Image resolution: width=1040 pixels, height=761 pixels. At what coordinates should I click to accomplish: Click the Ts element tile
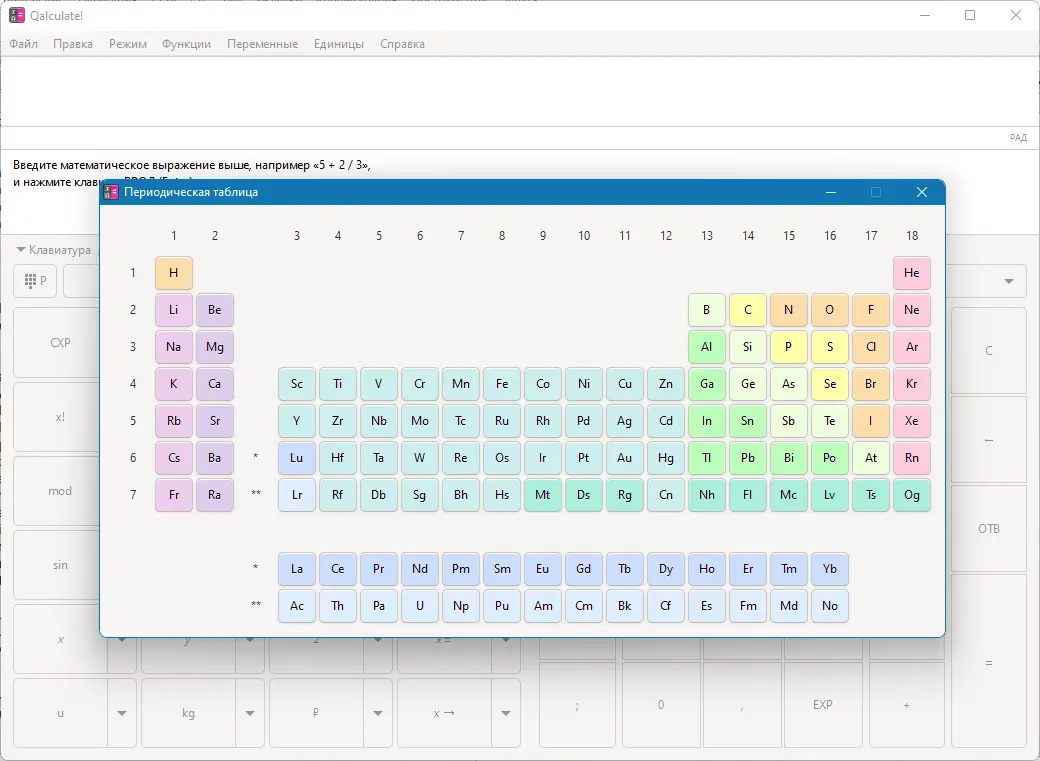pyautogui.click(x=871, y=495)
